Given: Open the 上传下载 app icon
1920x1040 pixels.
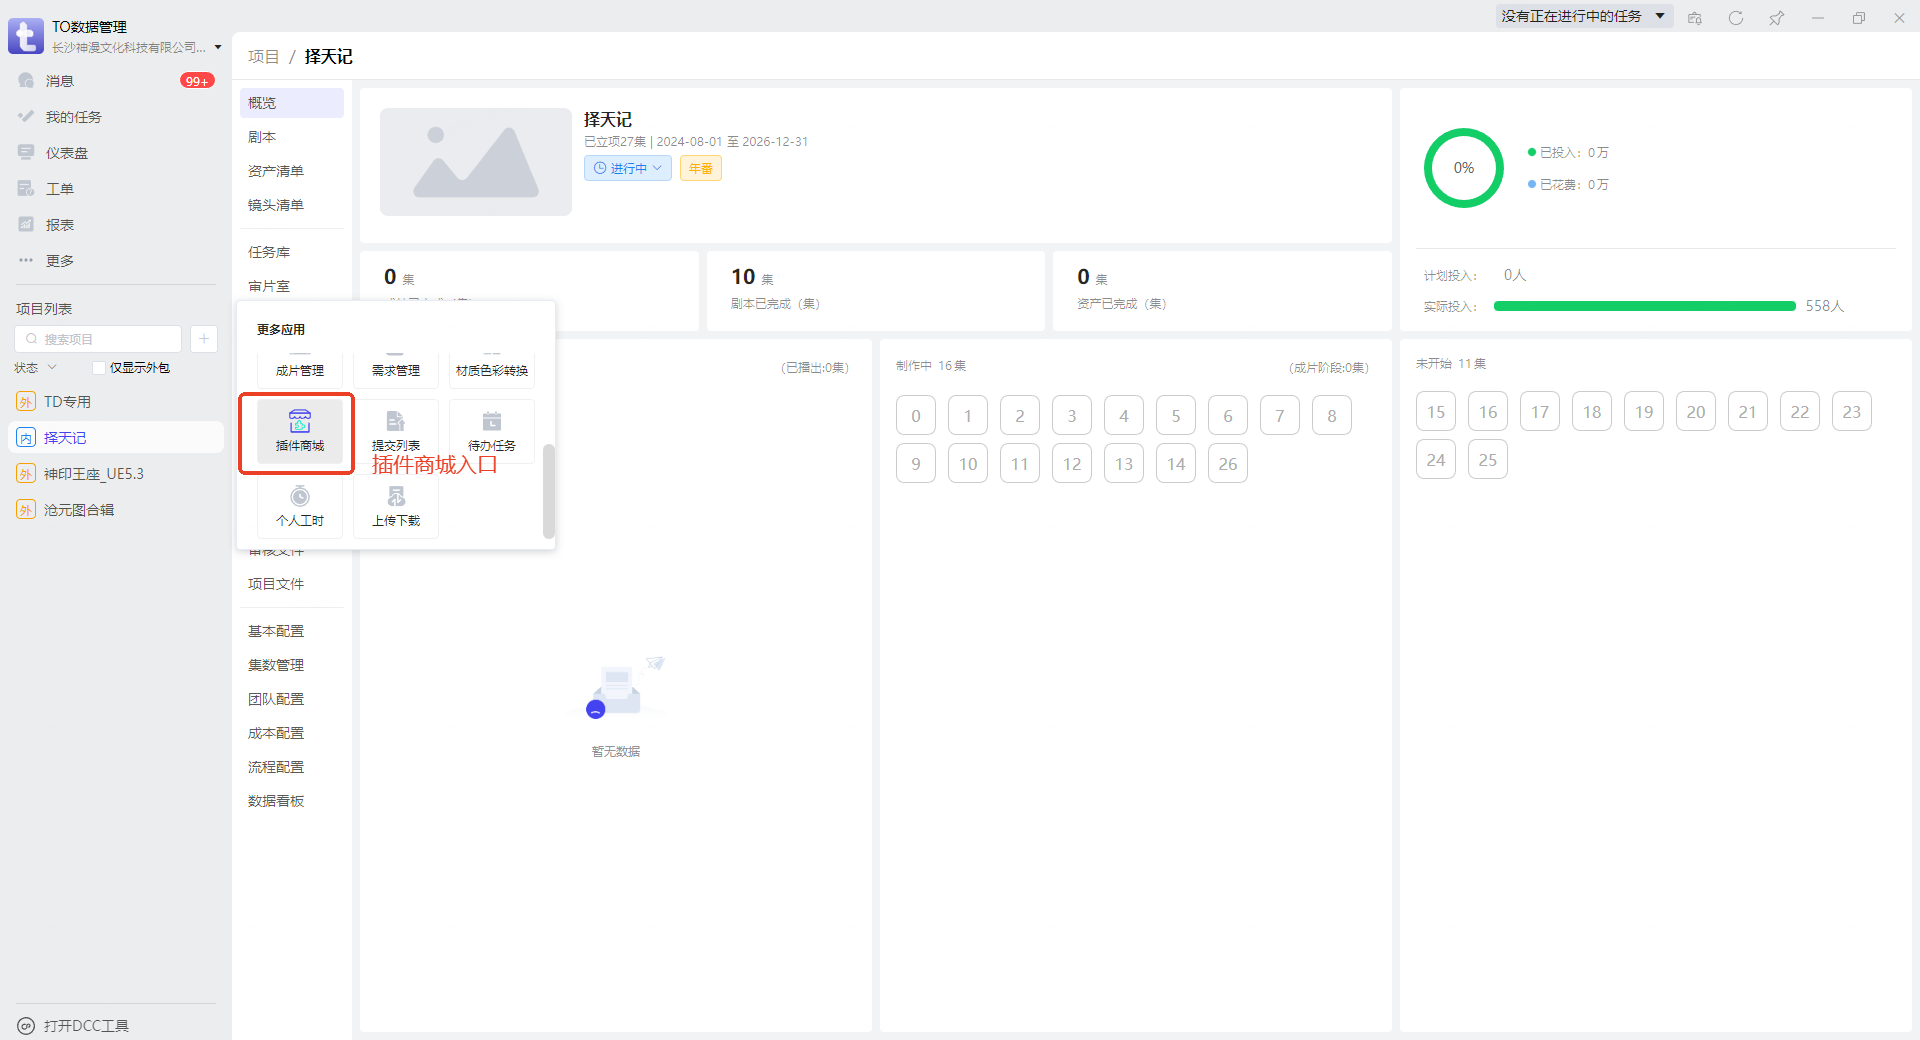Looking at the screenshot, I should 396,497.
